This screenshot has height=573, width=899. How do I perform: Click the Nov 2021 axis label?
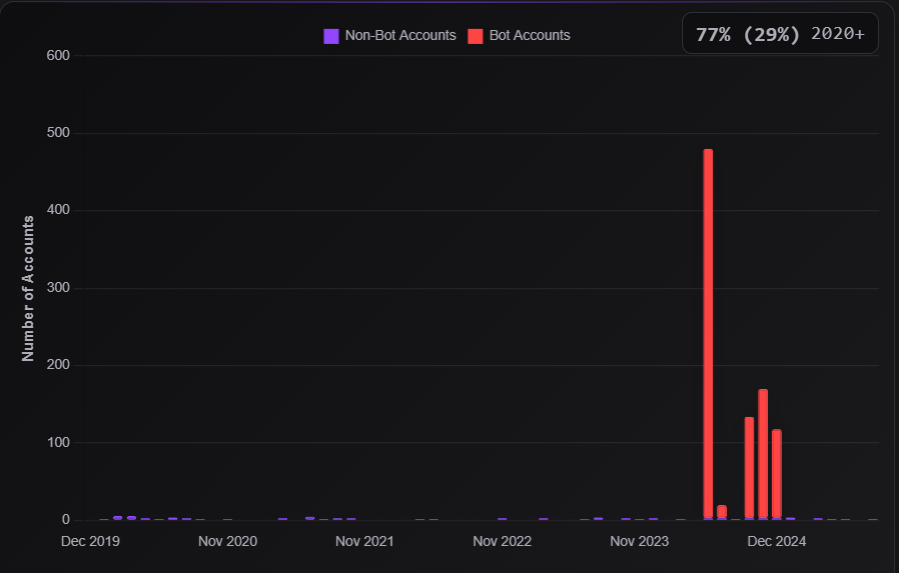365,541
